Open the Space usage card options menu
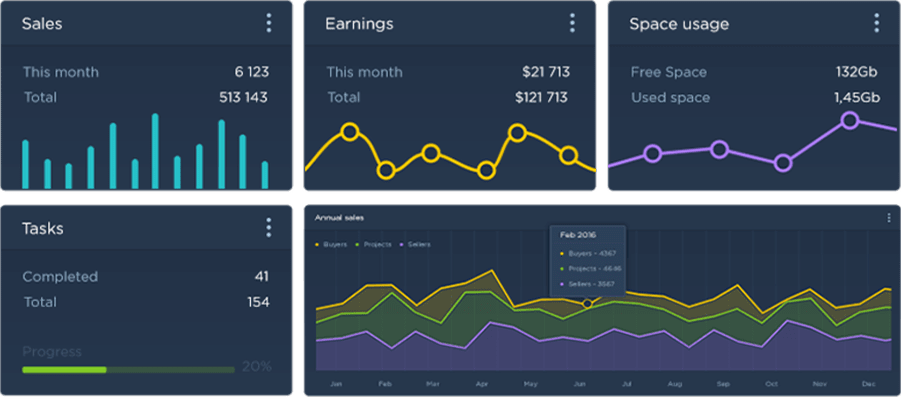The image size is (901, 399). pos(876,23)
